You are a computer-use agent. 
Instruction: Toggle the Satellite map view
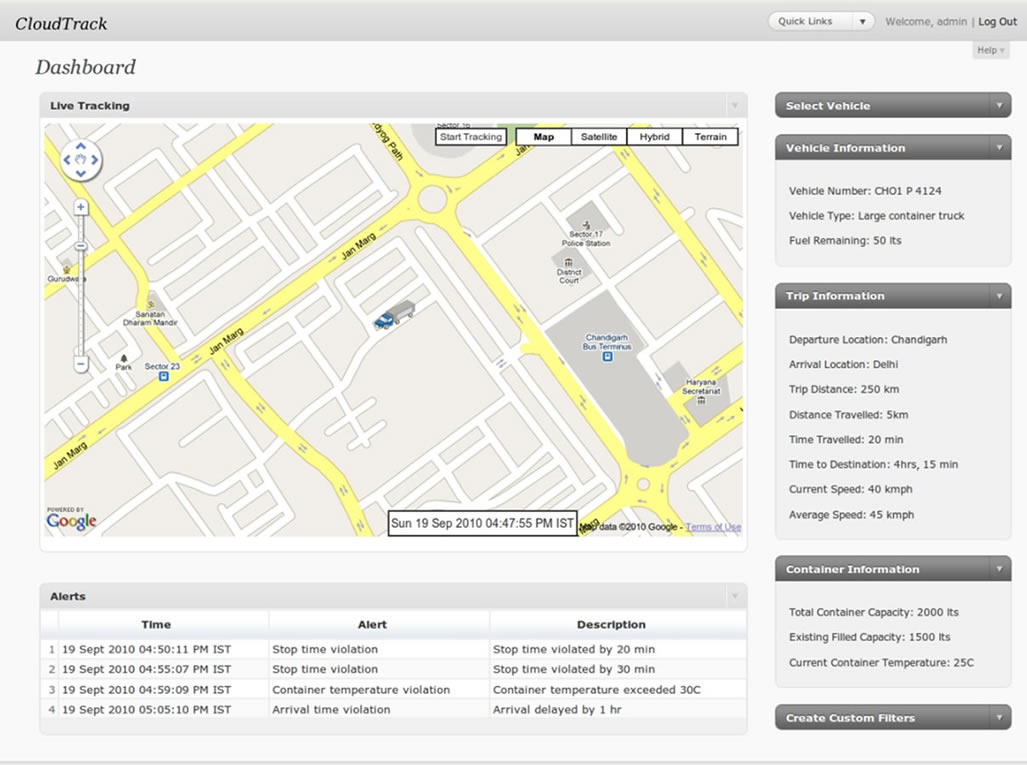coord(598,136)
